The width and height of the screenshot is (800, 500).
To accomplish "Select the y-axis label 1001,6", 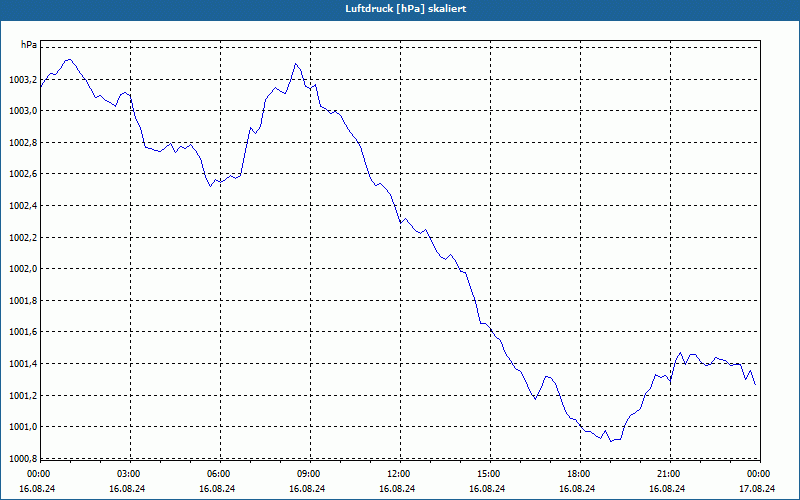I will pos(23,332).
